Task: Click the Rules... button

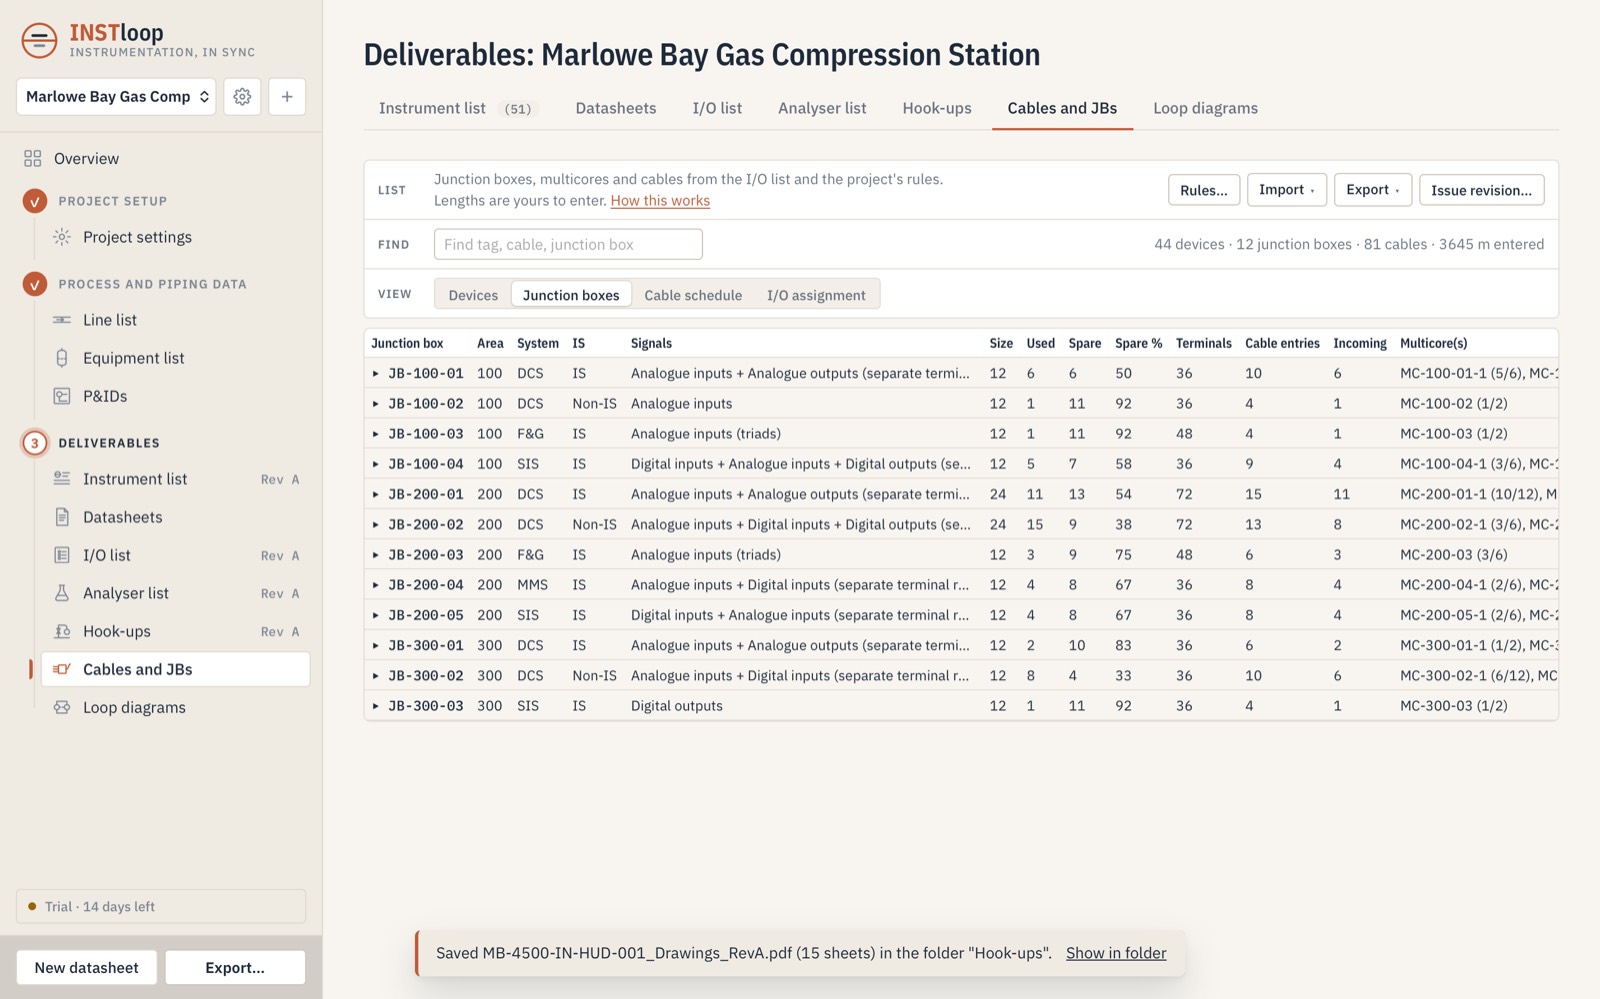Action: click(x=1204, y=190)
